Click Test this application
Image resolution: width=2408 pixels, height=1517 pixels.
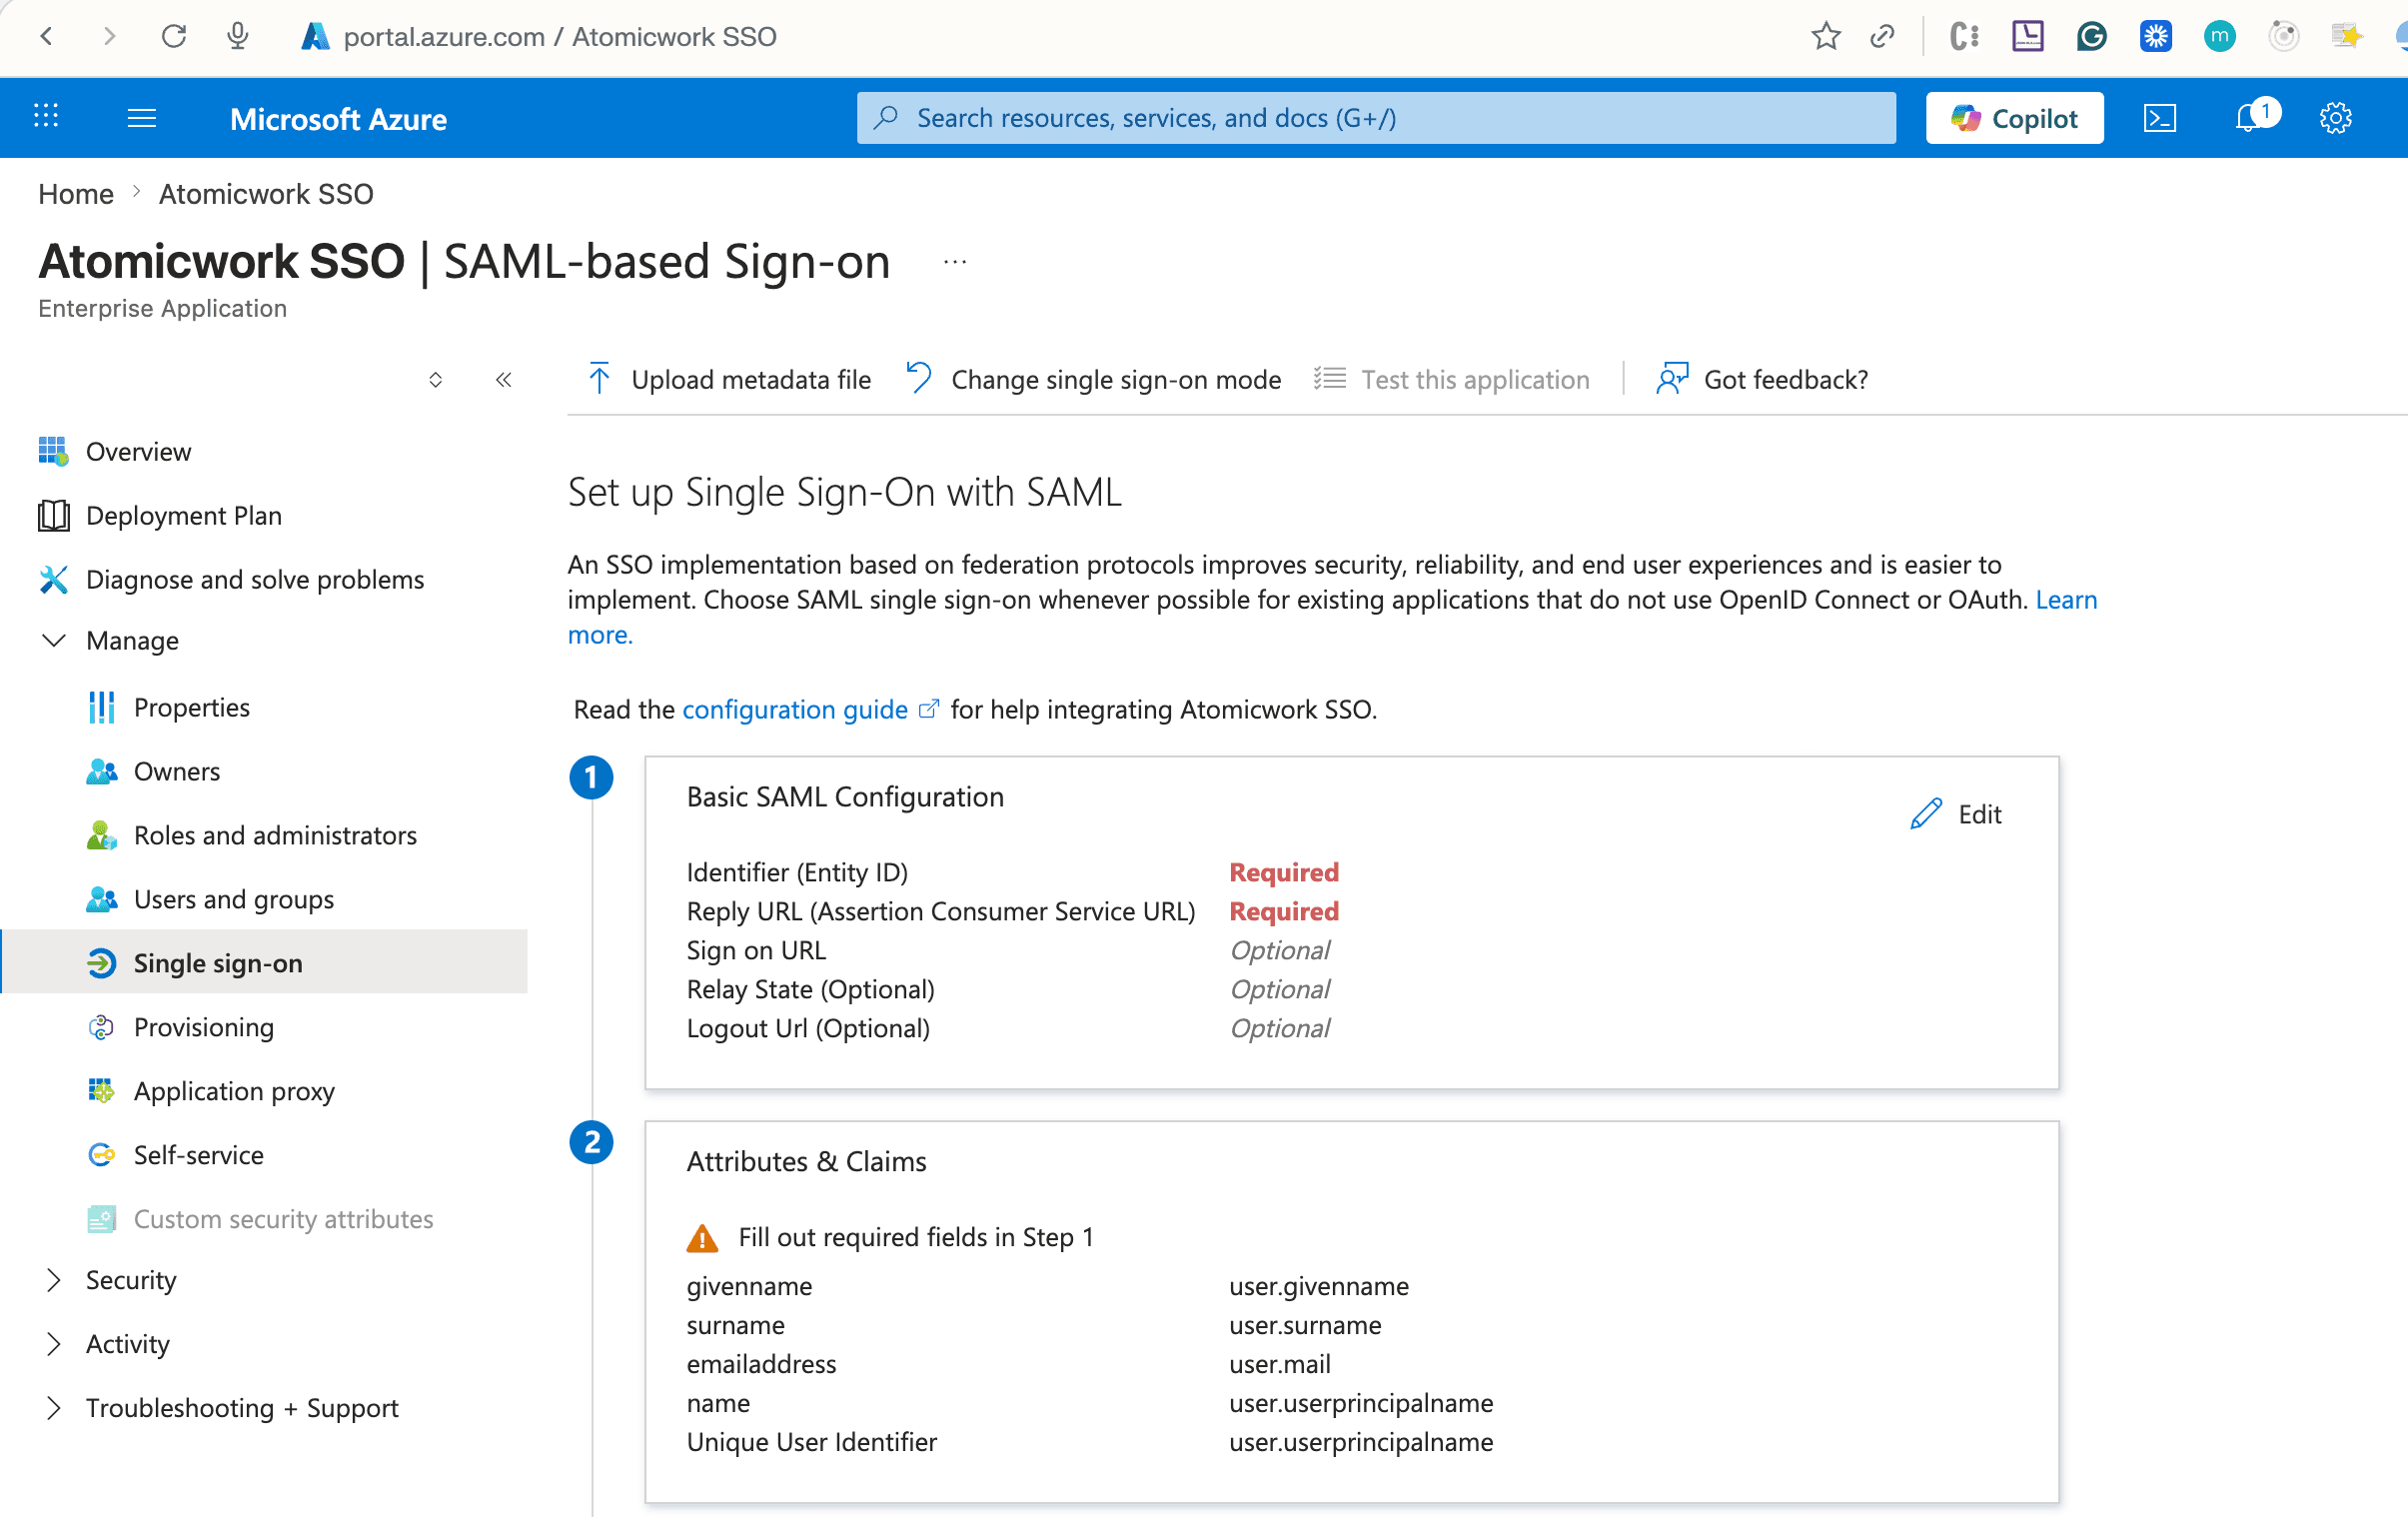[x=1452, y=379]
